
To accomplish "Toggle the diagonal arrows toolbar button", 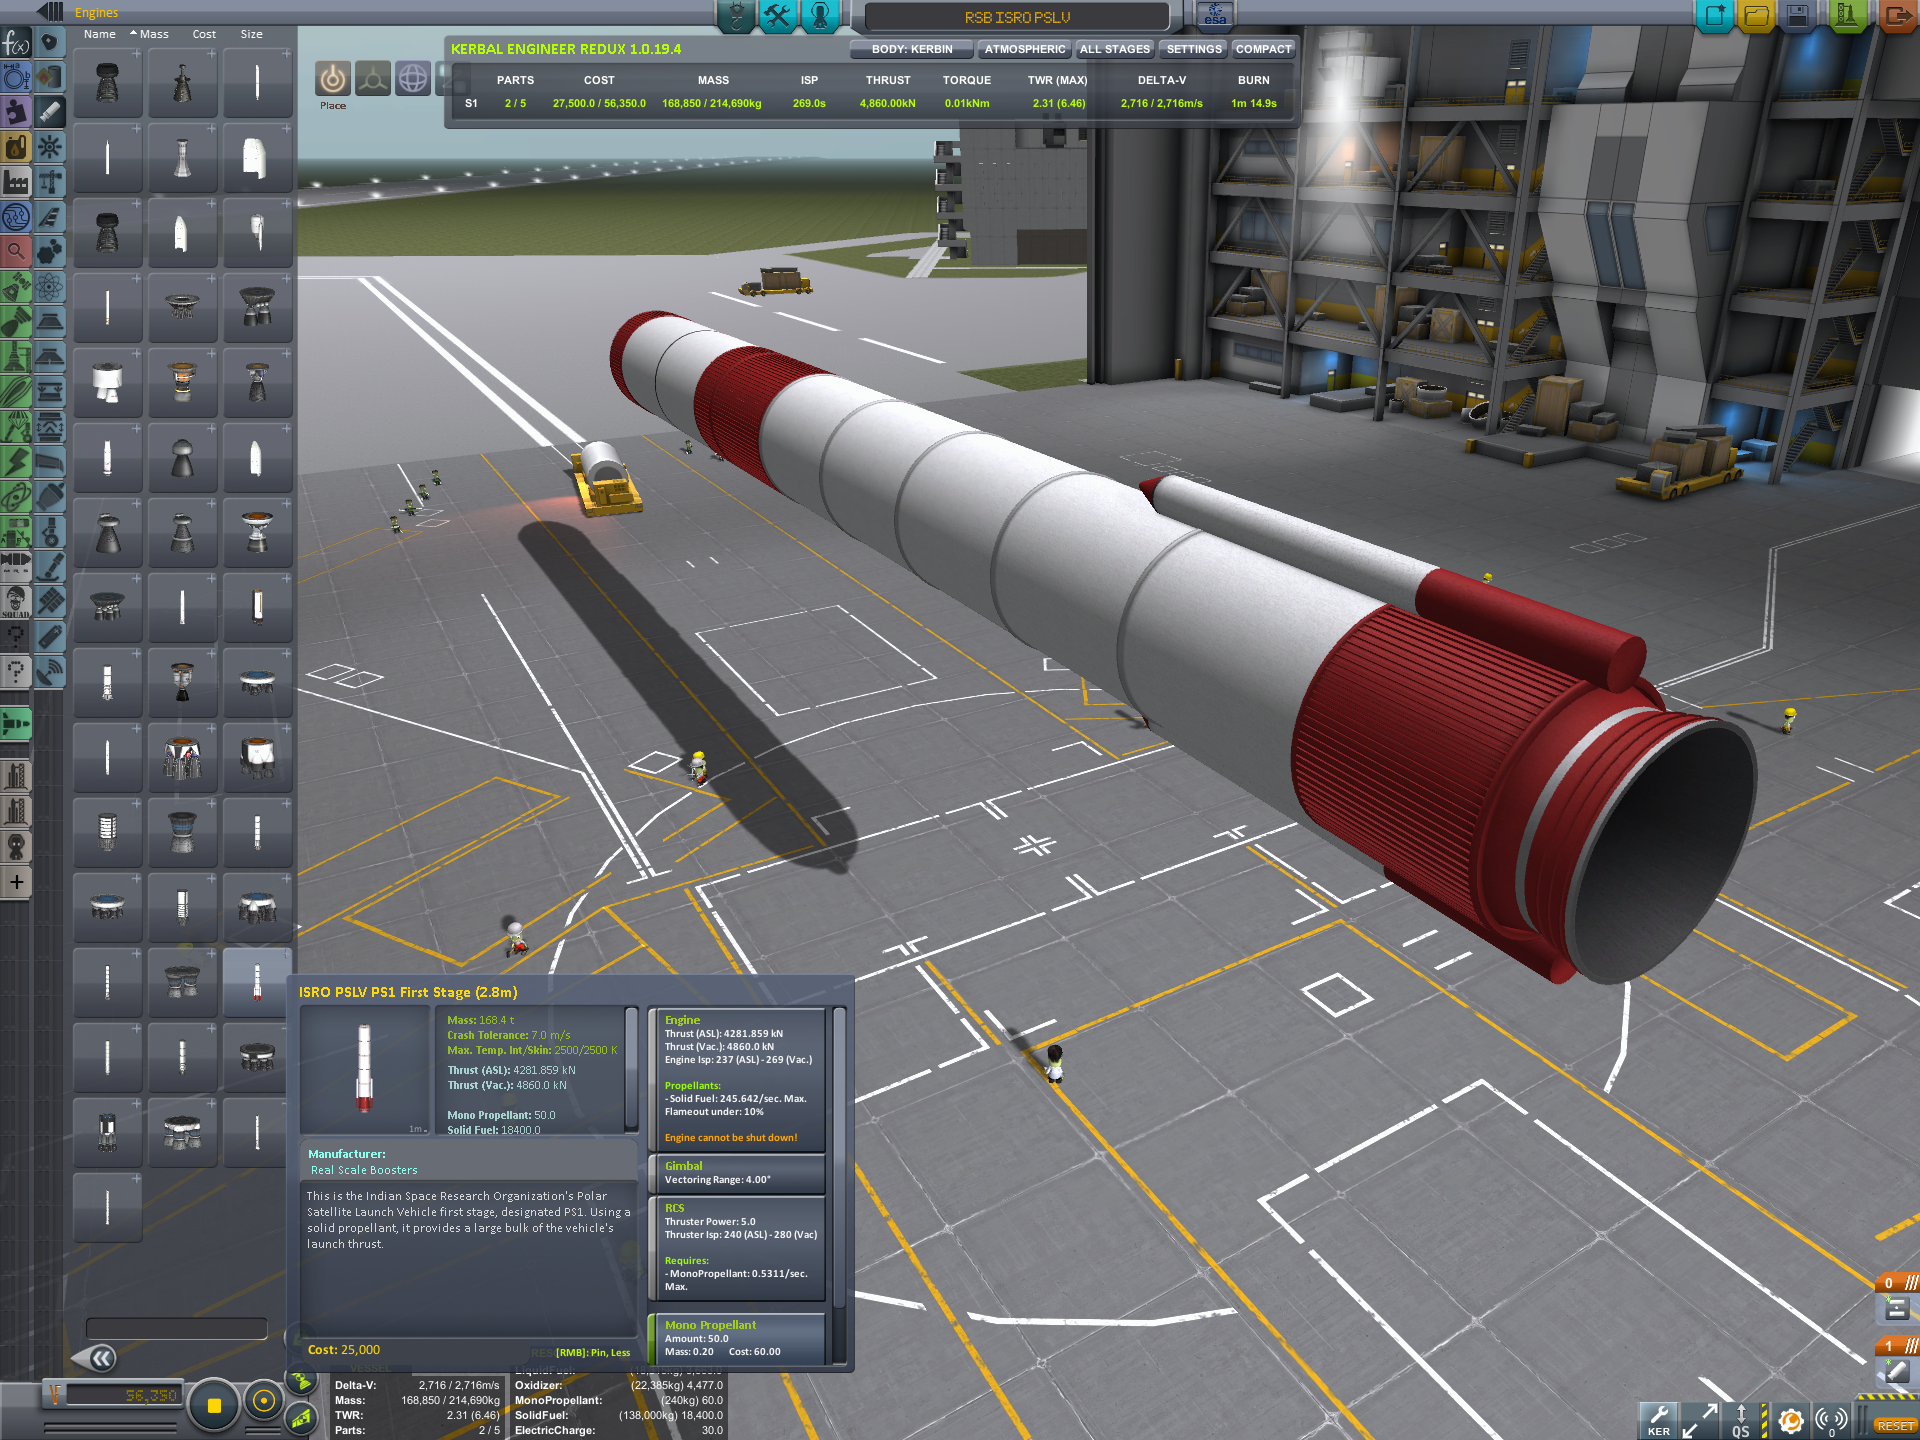I will [x=1700, y=1420].
